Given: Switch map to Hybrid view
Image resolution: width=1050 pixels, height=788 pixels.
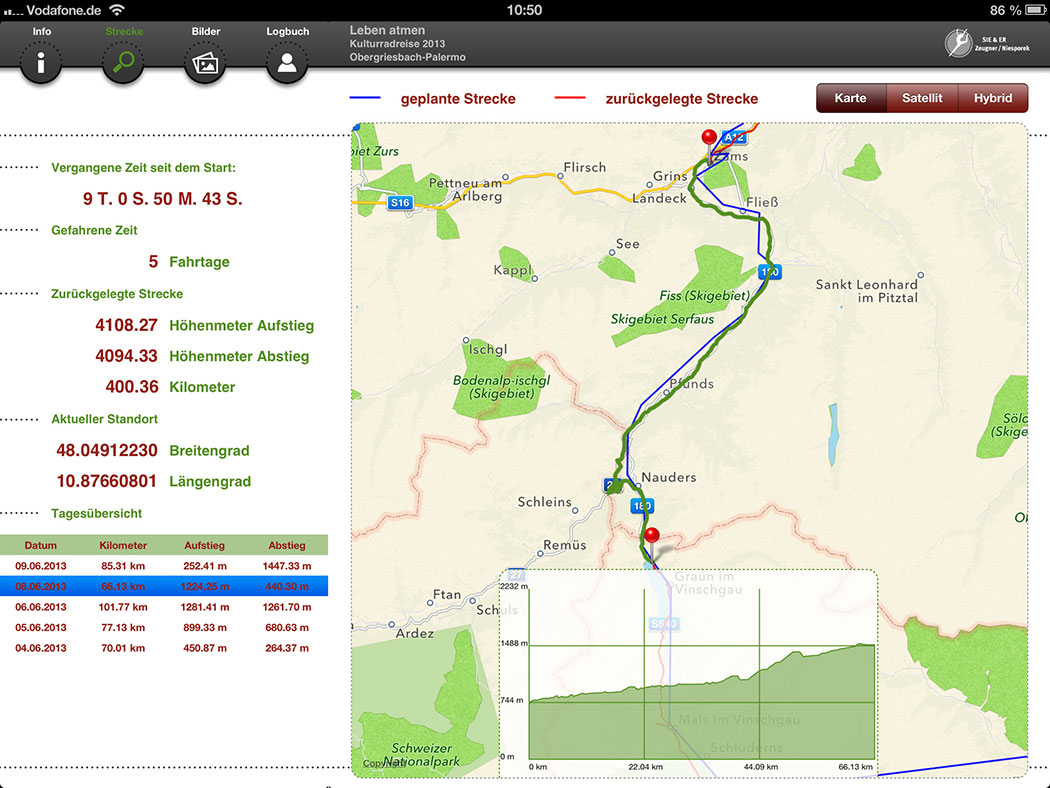Looking at the screenshot, I should [993, 98].
